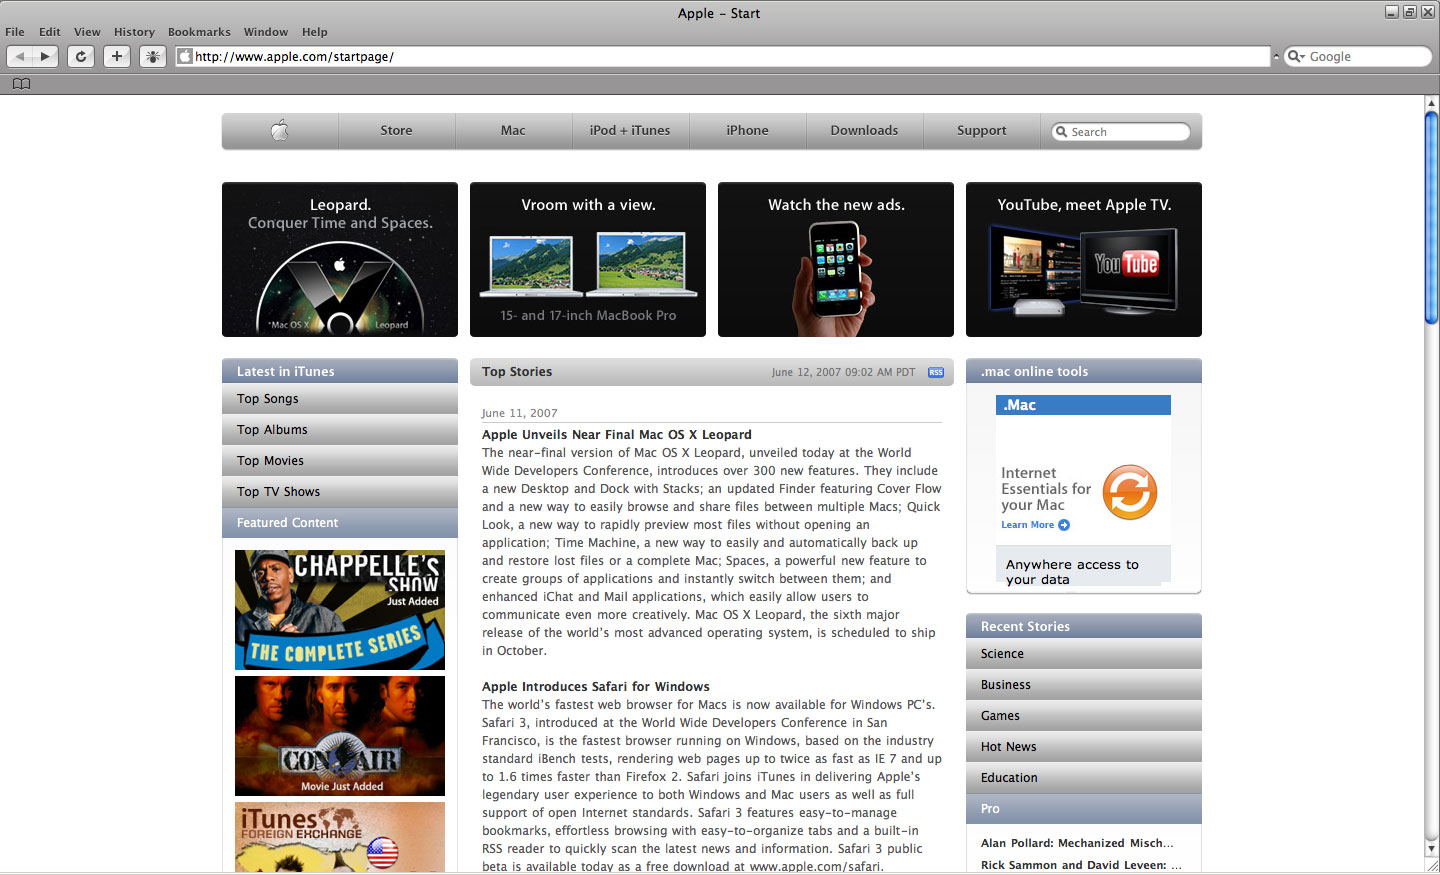This screenshot has width=1440, height=875.
Task: Select Hot News in Recent Stories
Action: [1084, 747]
